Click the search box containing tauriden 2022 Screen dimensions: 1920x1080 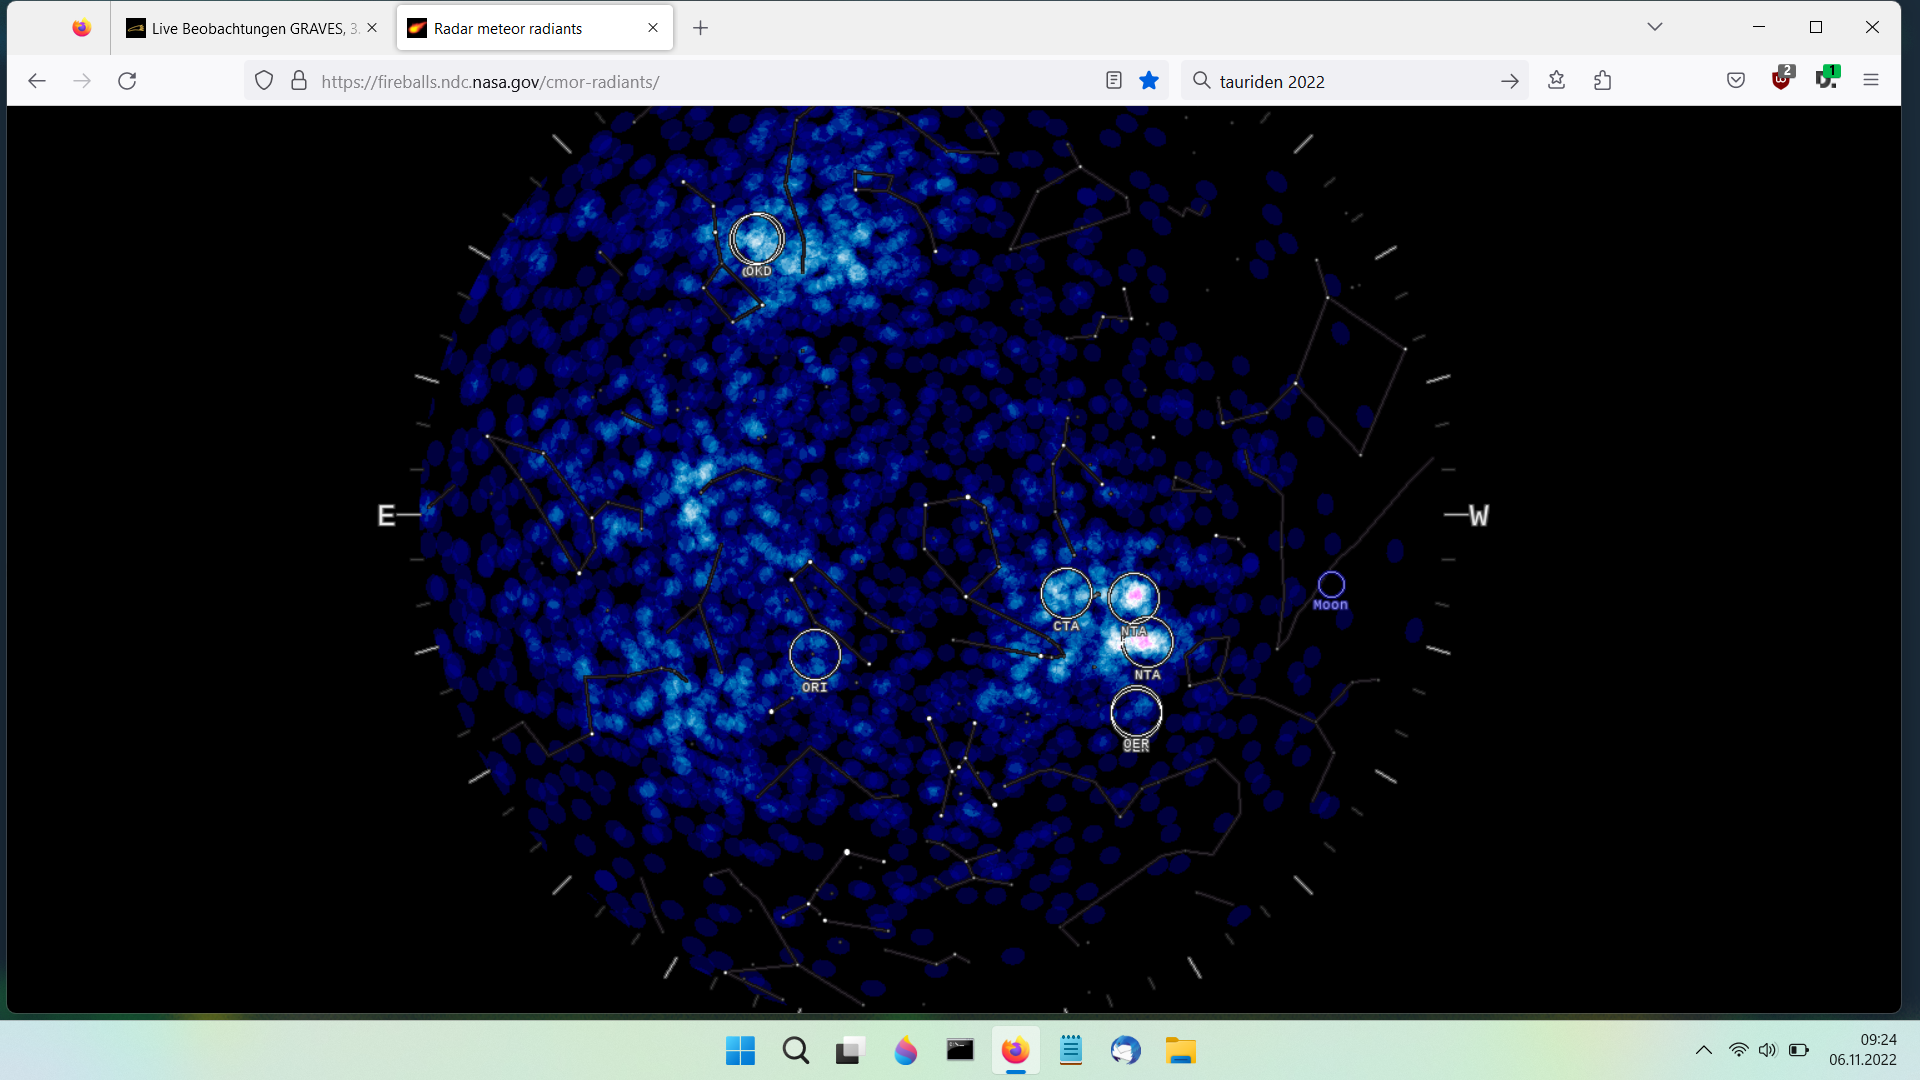(x=1354, y=82)
